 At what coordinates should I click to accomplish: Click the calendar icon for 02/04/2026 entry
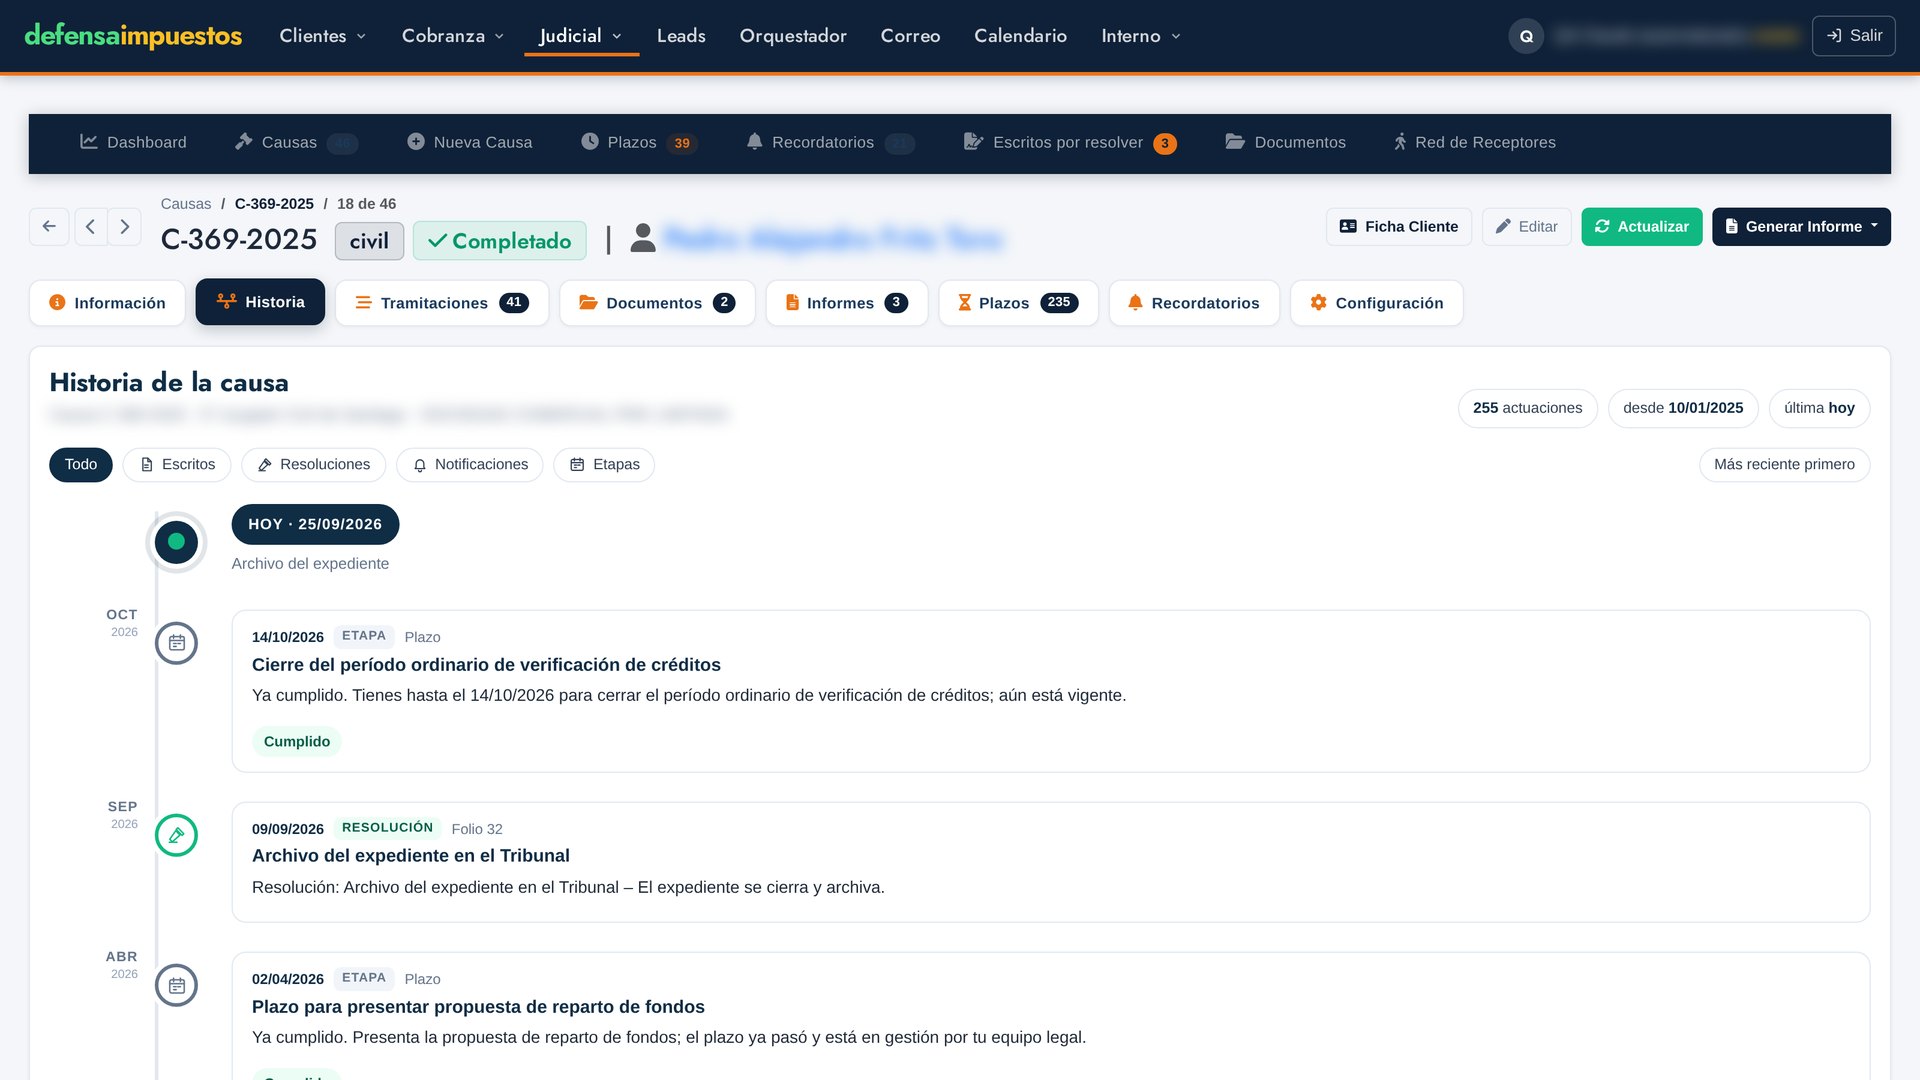[x=177, y=985]
